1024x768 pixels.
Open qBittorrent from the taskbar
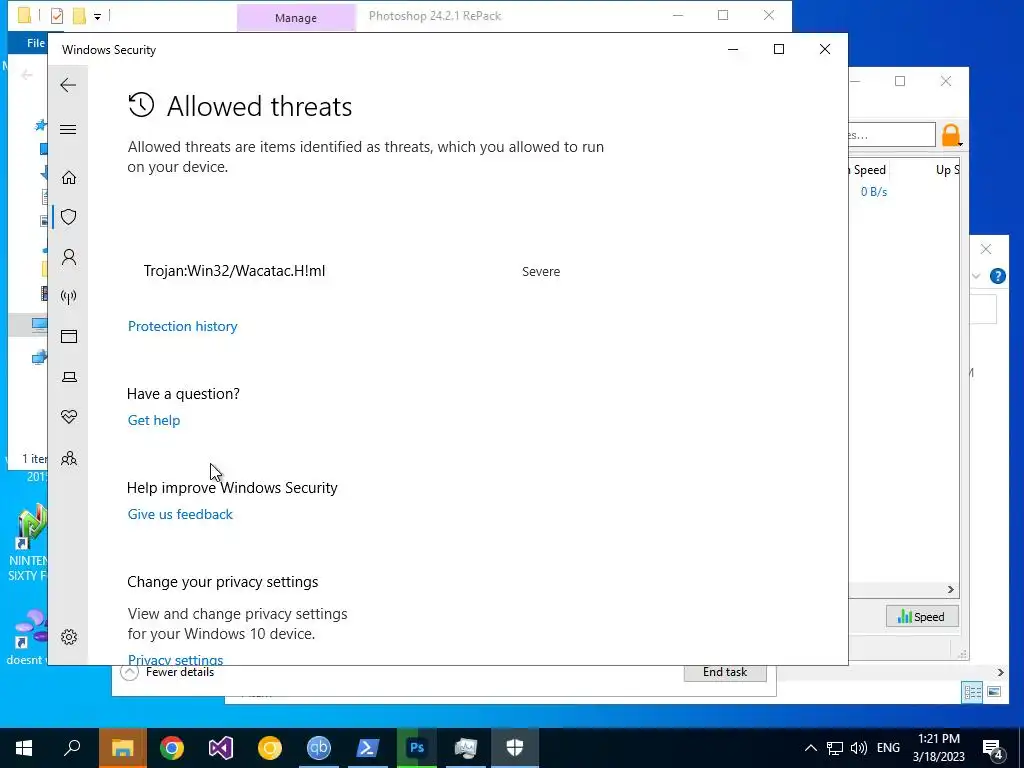click(x=319, y=748)
